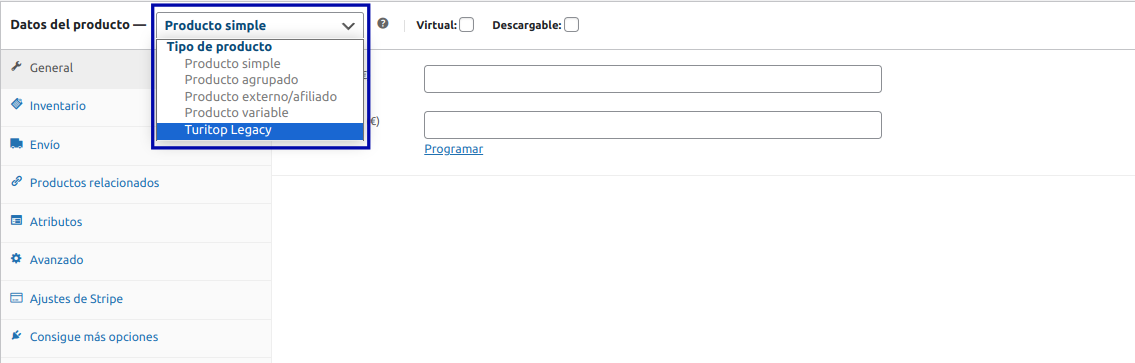Click the Inventario tag icon
The width and height of the screenshot is (1135, 363).
coord(17,105)
